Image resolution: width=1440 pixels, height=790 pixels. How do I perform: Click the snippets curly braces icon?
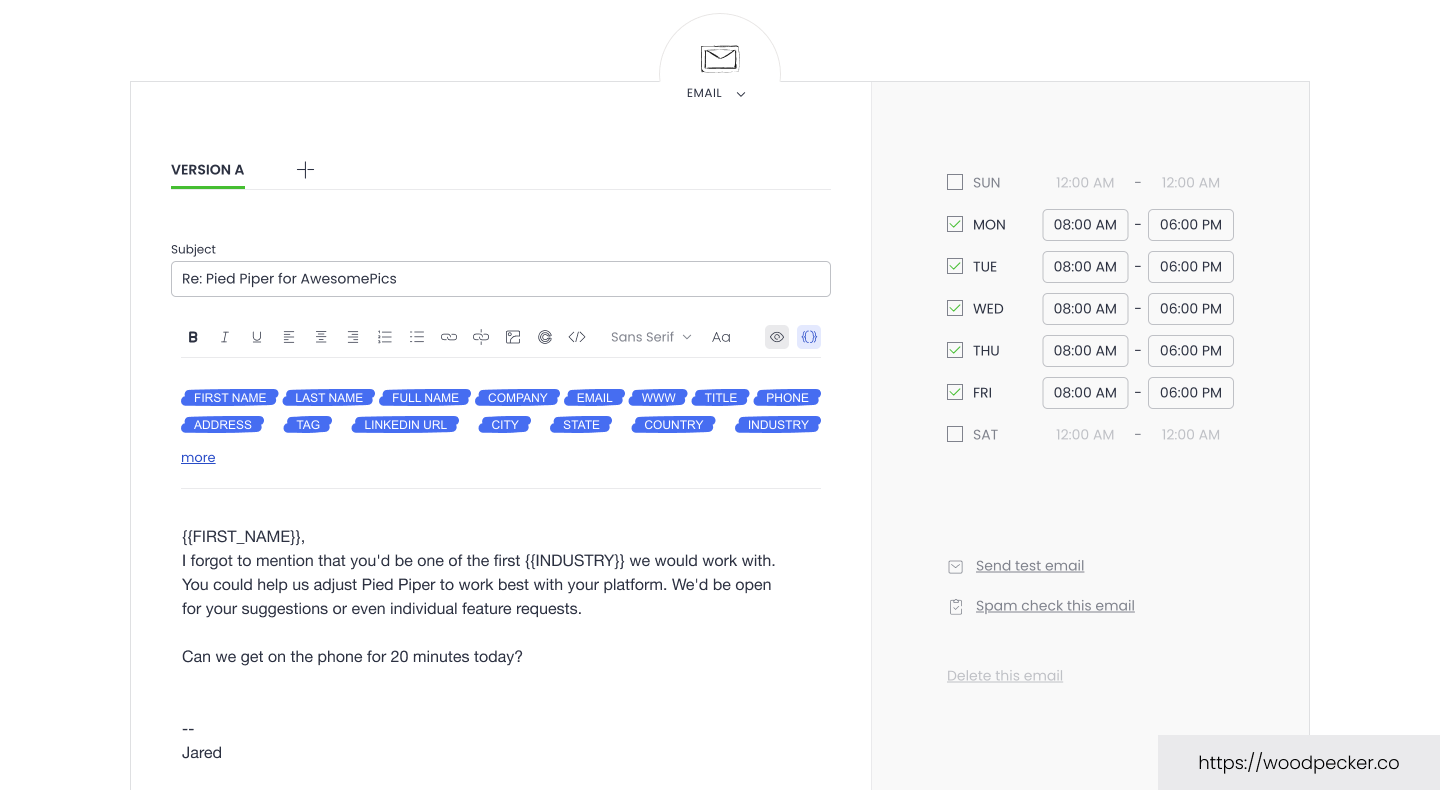coord(809,337)
